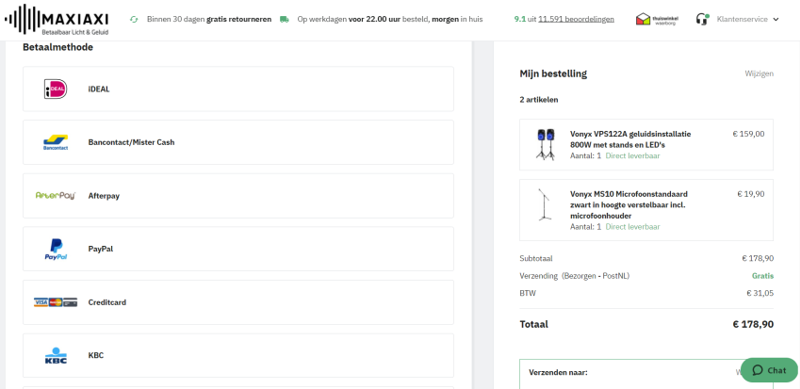The image size is (800, 389).
Task: Open the Thuiswinkel Waarborg badge
Action: (657, 19)
